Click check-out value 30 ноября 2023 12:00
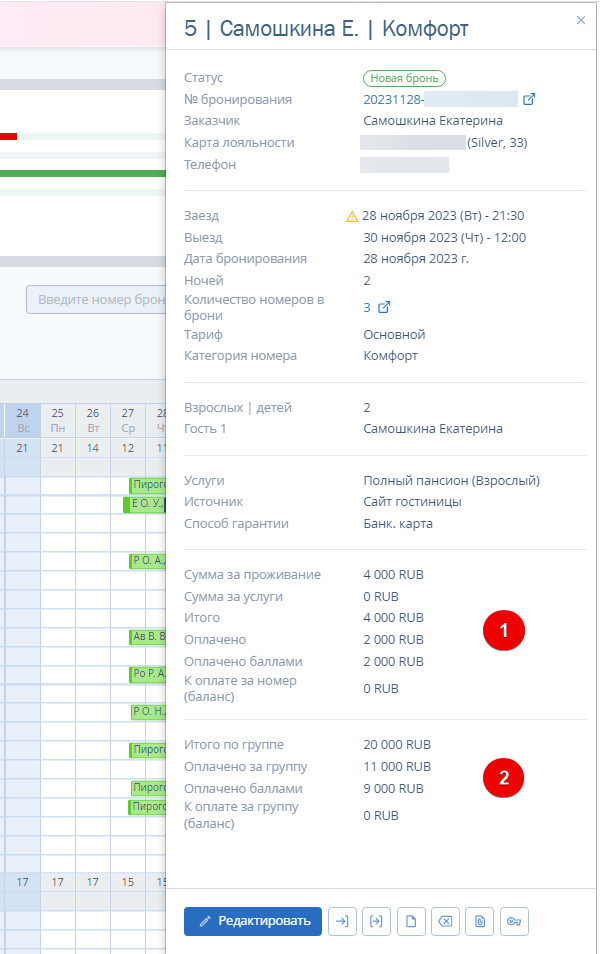Screen dimensions: 600x954 click(x=444, y=237)
